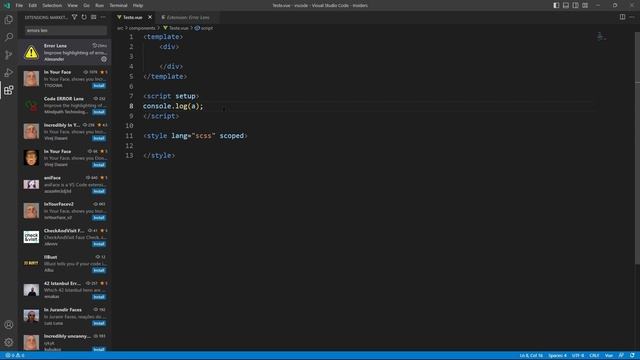This screenshot has height=360, width=640.
Task: Split the editor to the right
Action: tap(622, 17)
